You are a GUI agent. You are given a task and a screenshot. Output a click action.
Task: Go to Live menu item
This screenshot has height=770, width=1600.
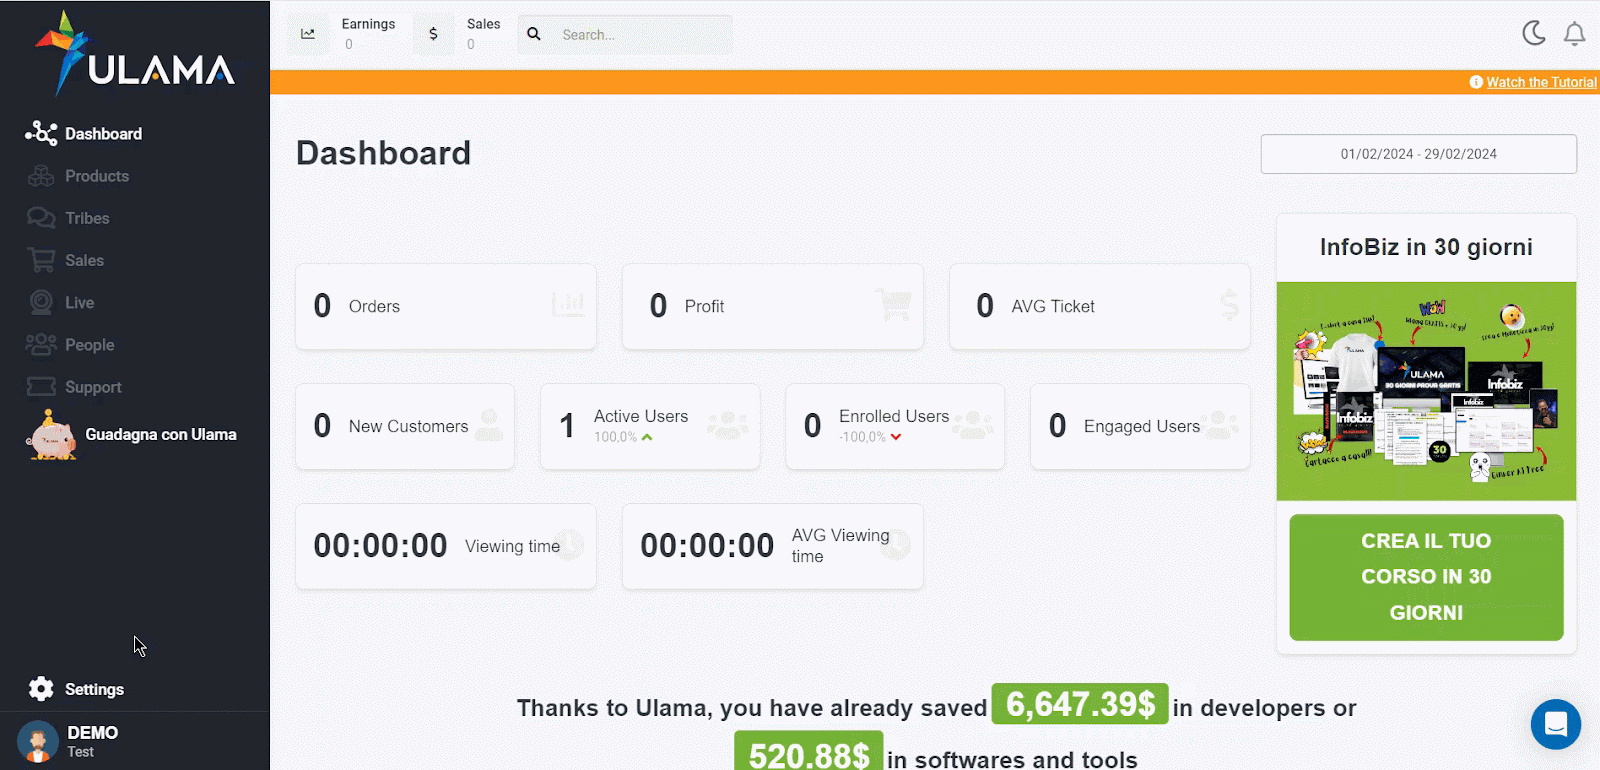tap(80, 302)
